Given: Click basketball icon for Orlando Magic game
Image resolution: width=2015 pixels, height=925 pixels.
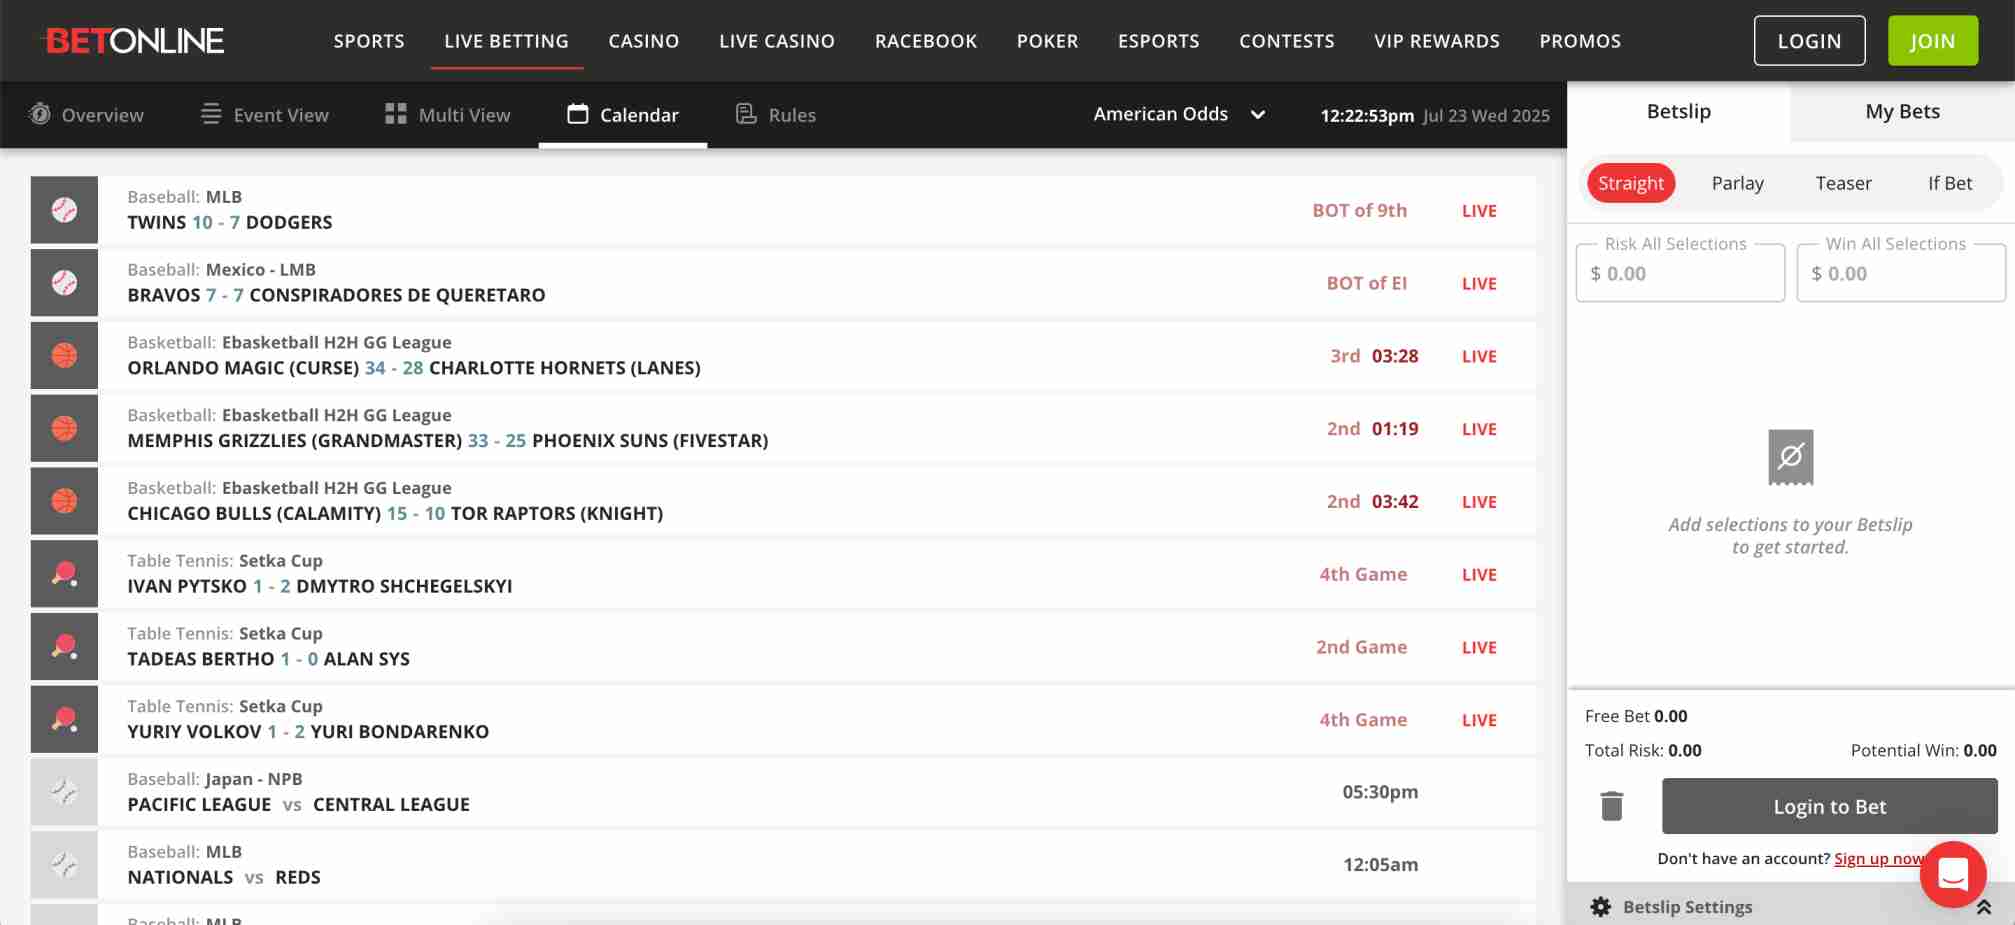Looking at the screenshot, I should click(64, 356).
